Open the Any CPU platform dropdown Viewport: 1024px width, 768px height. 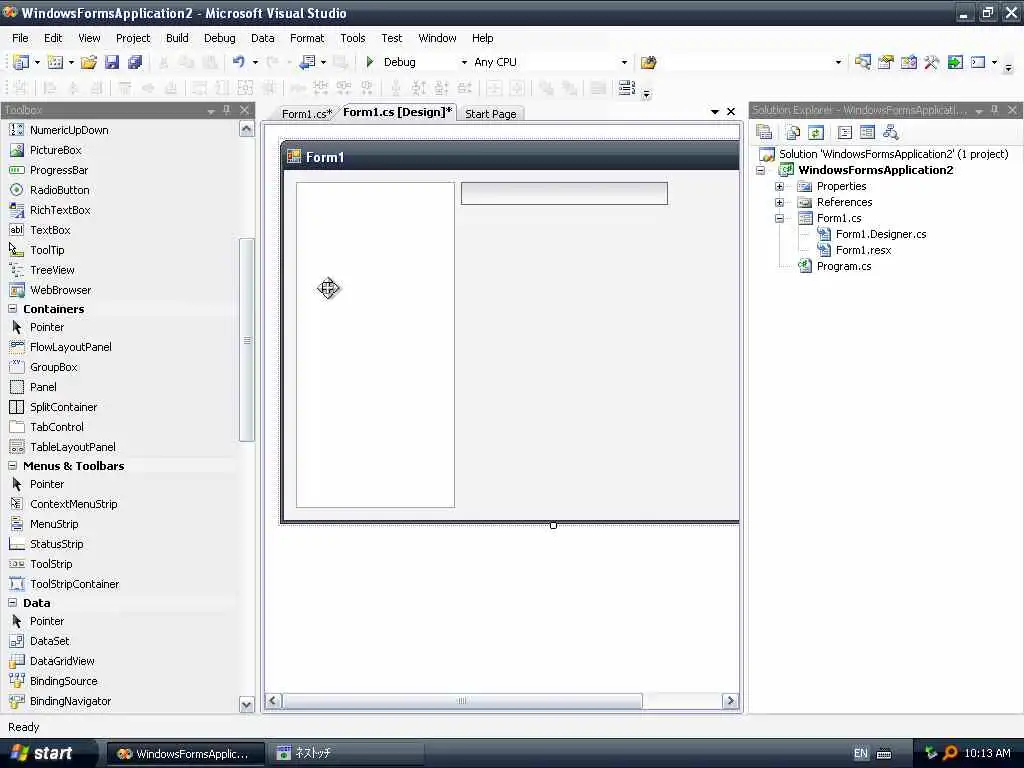click(624, 62)
